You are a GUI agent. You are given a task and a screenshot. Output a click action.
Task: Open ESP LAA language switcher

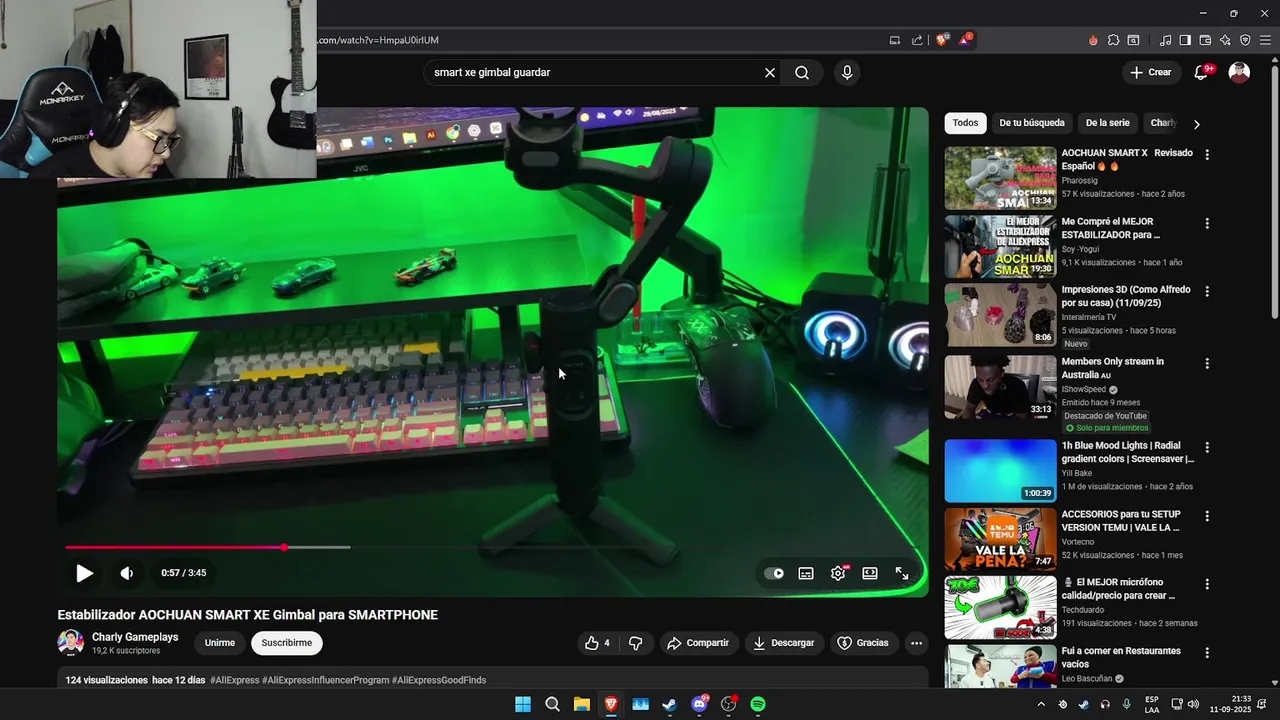[1152, 704]
